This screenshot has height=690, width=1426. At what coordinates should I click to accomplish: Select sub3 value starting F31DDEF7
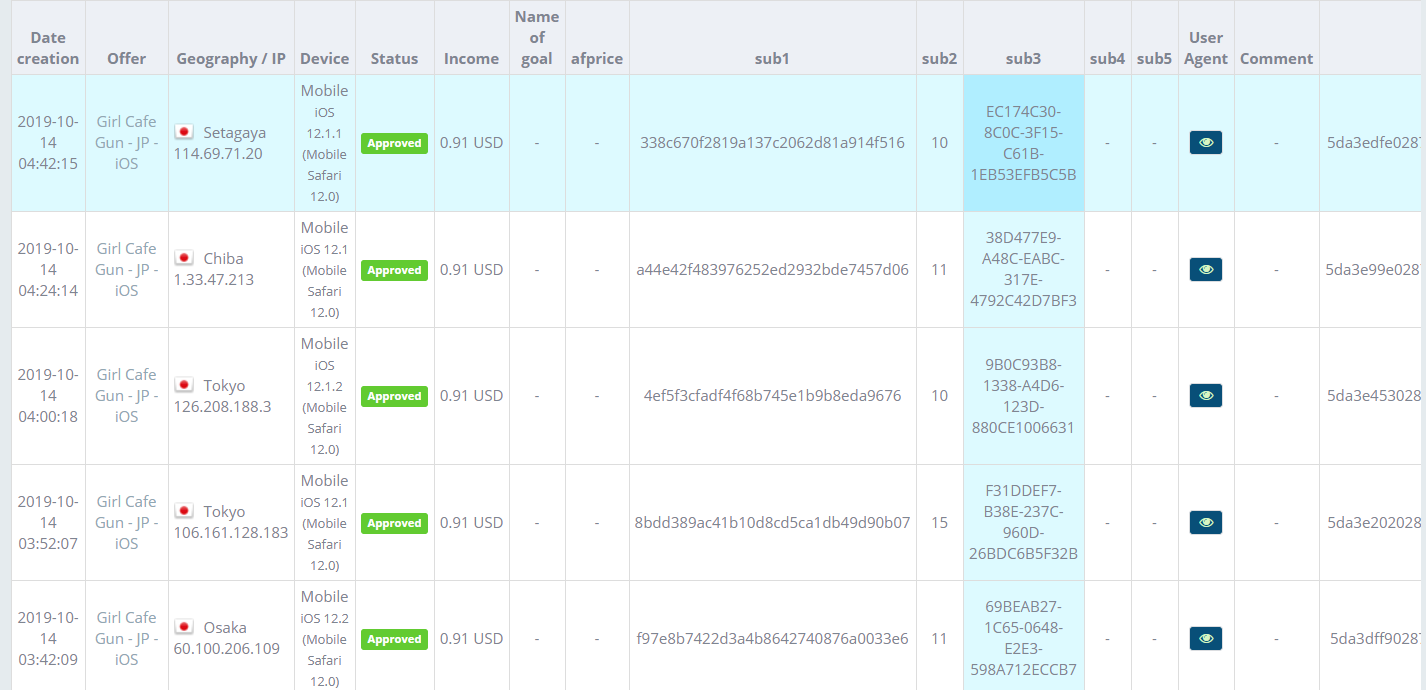click(x=1023, y=523)
